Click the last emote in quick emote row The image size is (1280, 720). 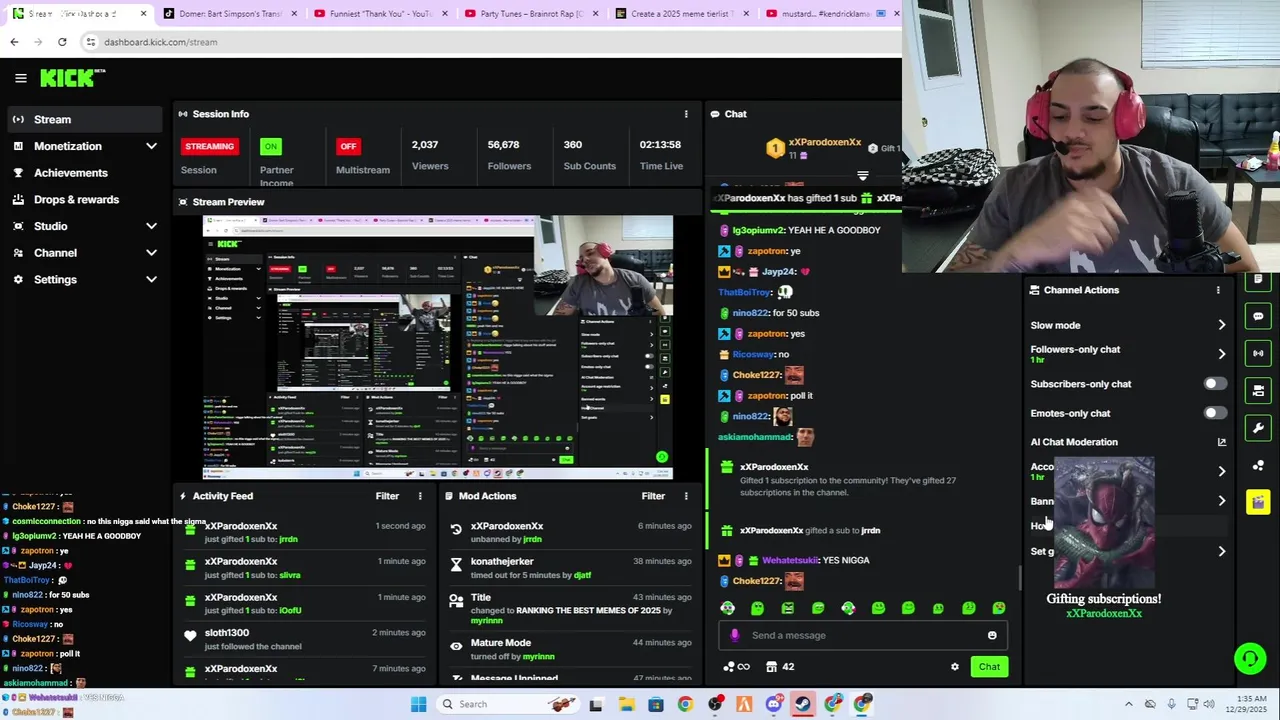(x=998, y=608)
